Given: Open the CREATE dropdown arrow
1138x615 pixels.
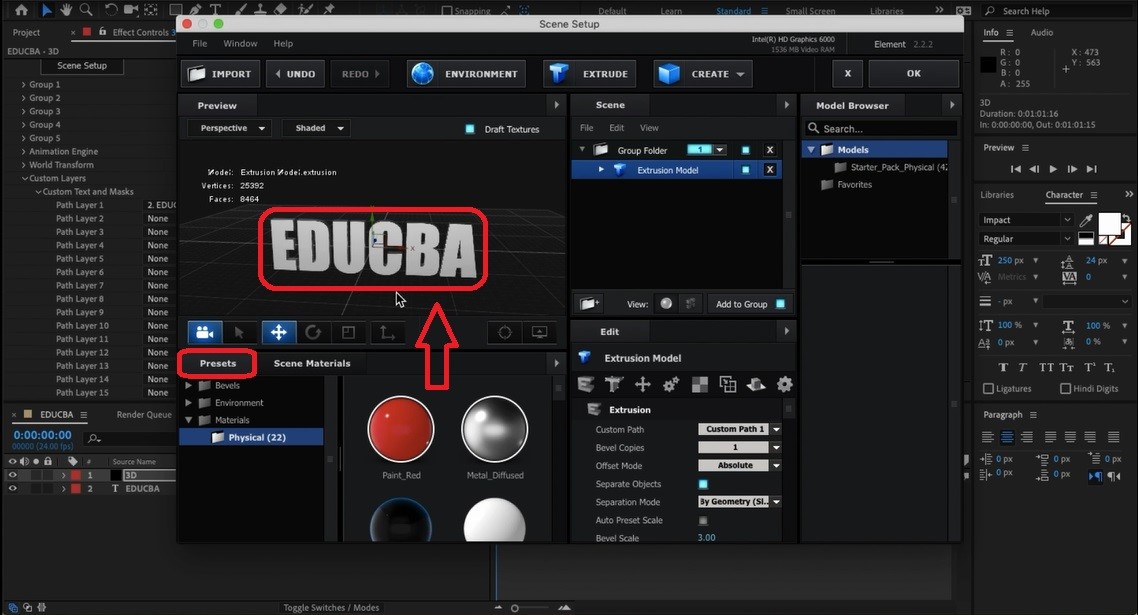Looking at the screenshot, I should tap(740, 74).
